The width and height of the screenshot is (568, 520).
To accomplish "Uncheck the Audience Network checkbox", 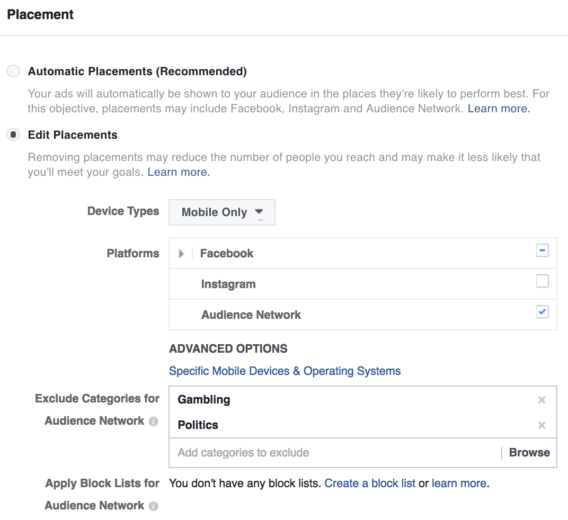I will coord(542,312).
